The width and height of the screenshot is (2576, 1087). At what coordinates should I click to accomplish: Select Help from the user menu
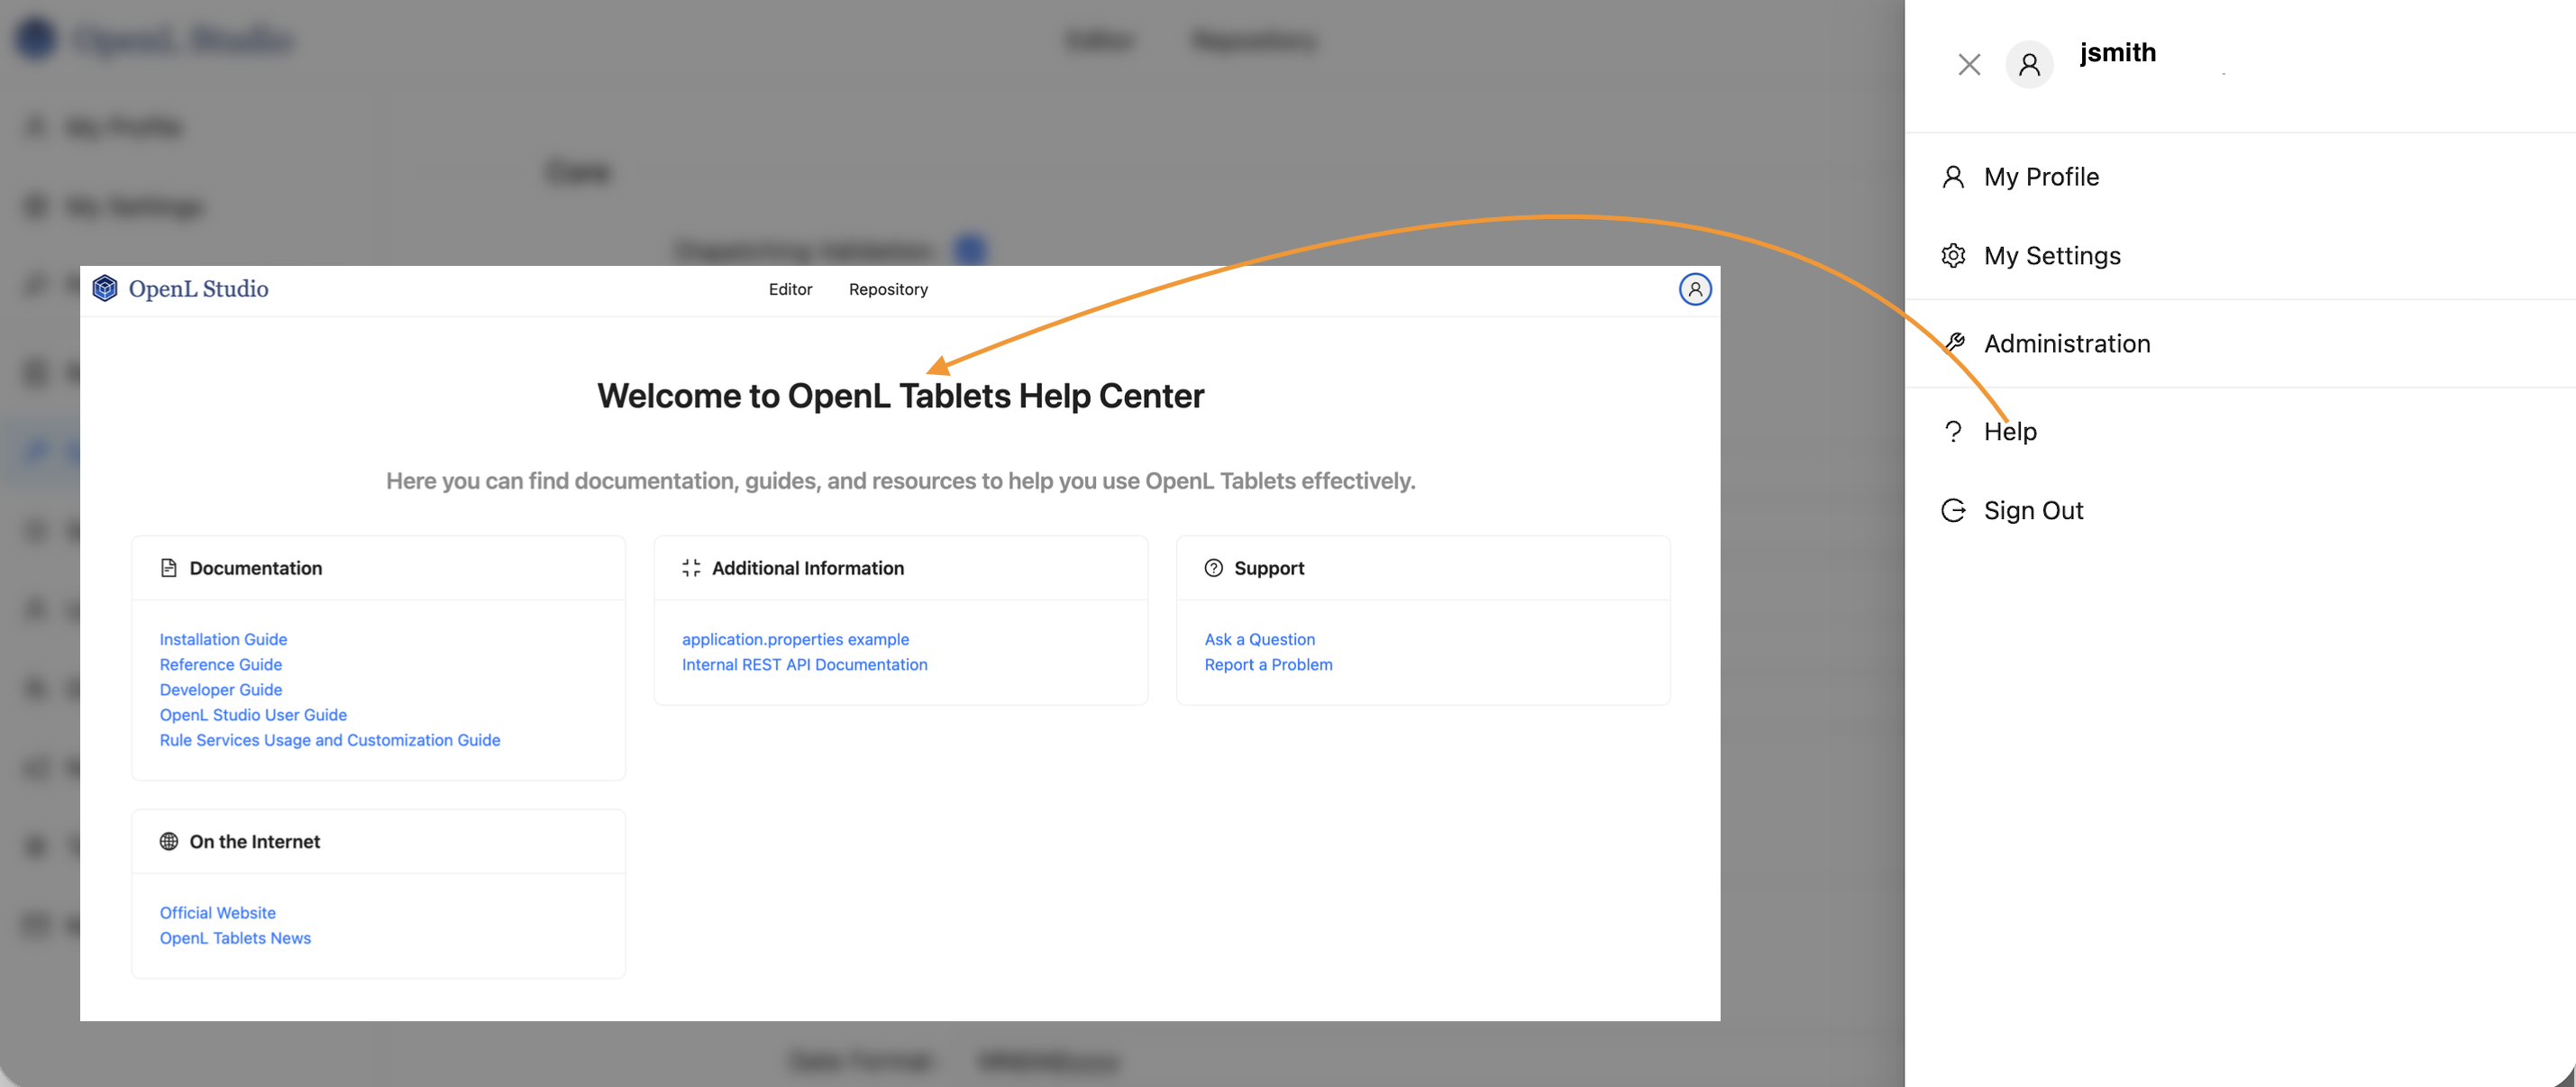click(x=2009, y=431)
